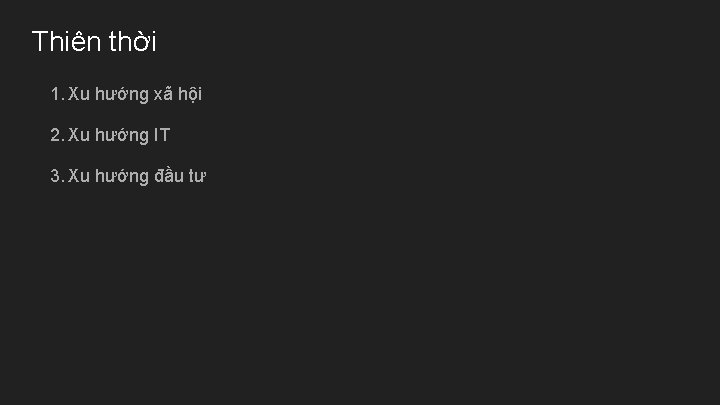Click "hướng" in the second list item
The image size is (720, 405).
point(122,135)
